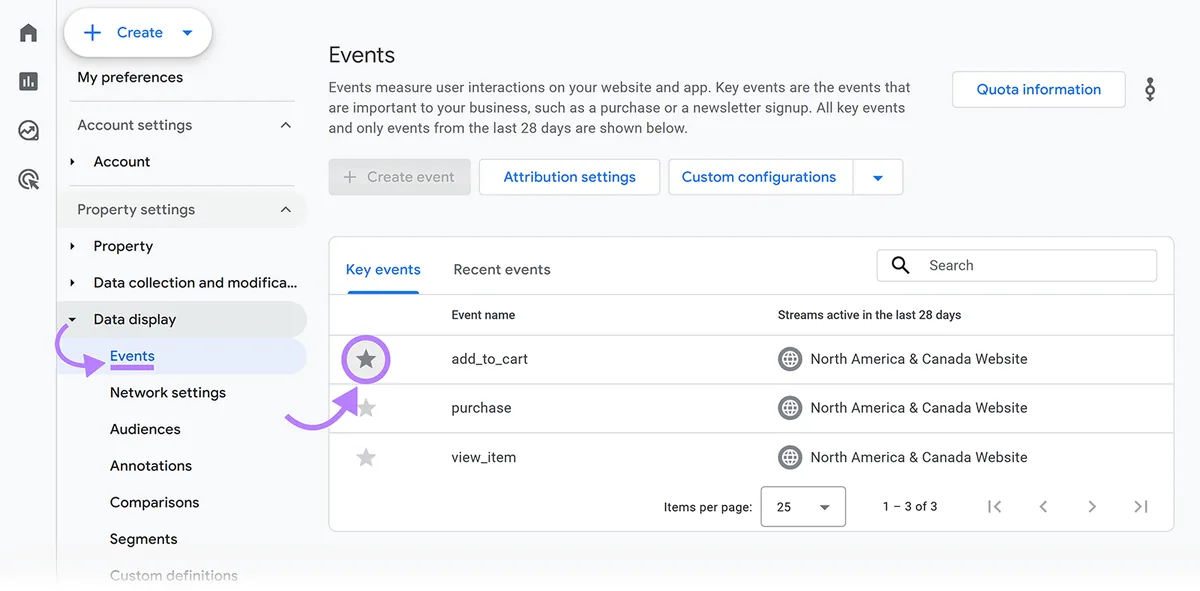1200x591 pixels.
Task: Click the purchase event name
Action: point(481,408)
